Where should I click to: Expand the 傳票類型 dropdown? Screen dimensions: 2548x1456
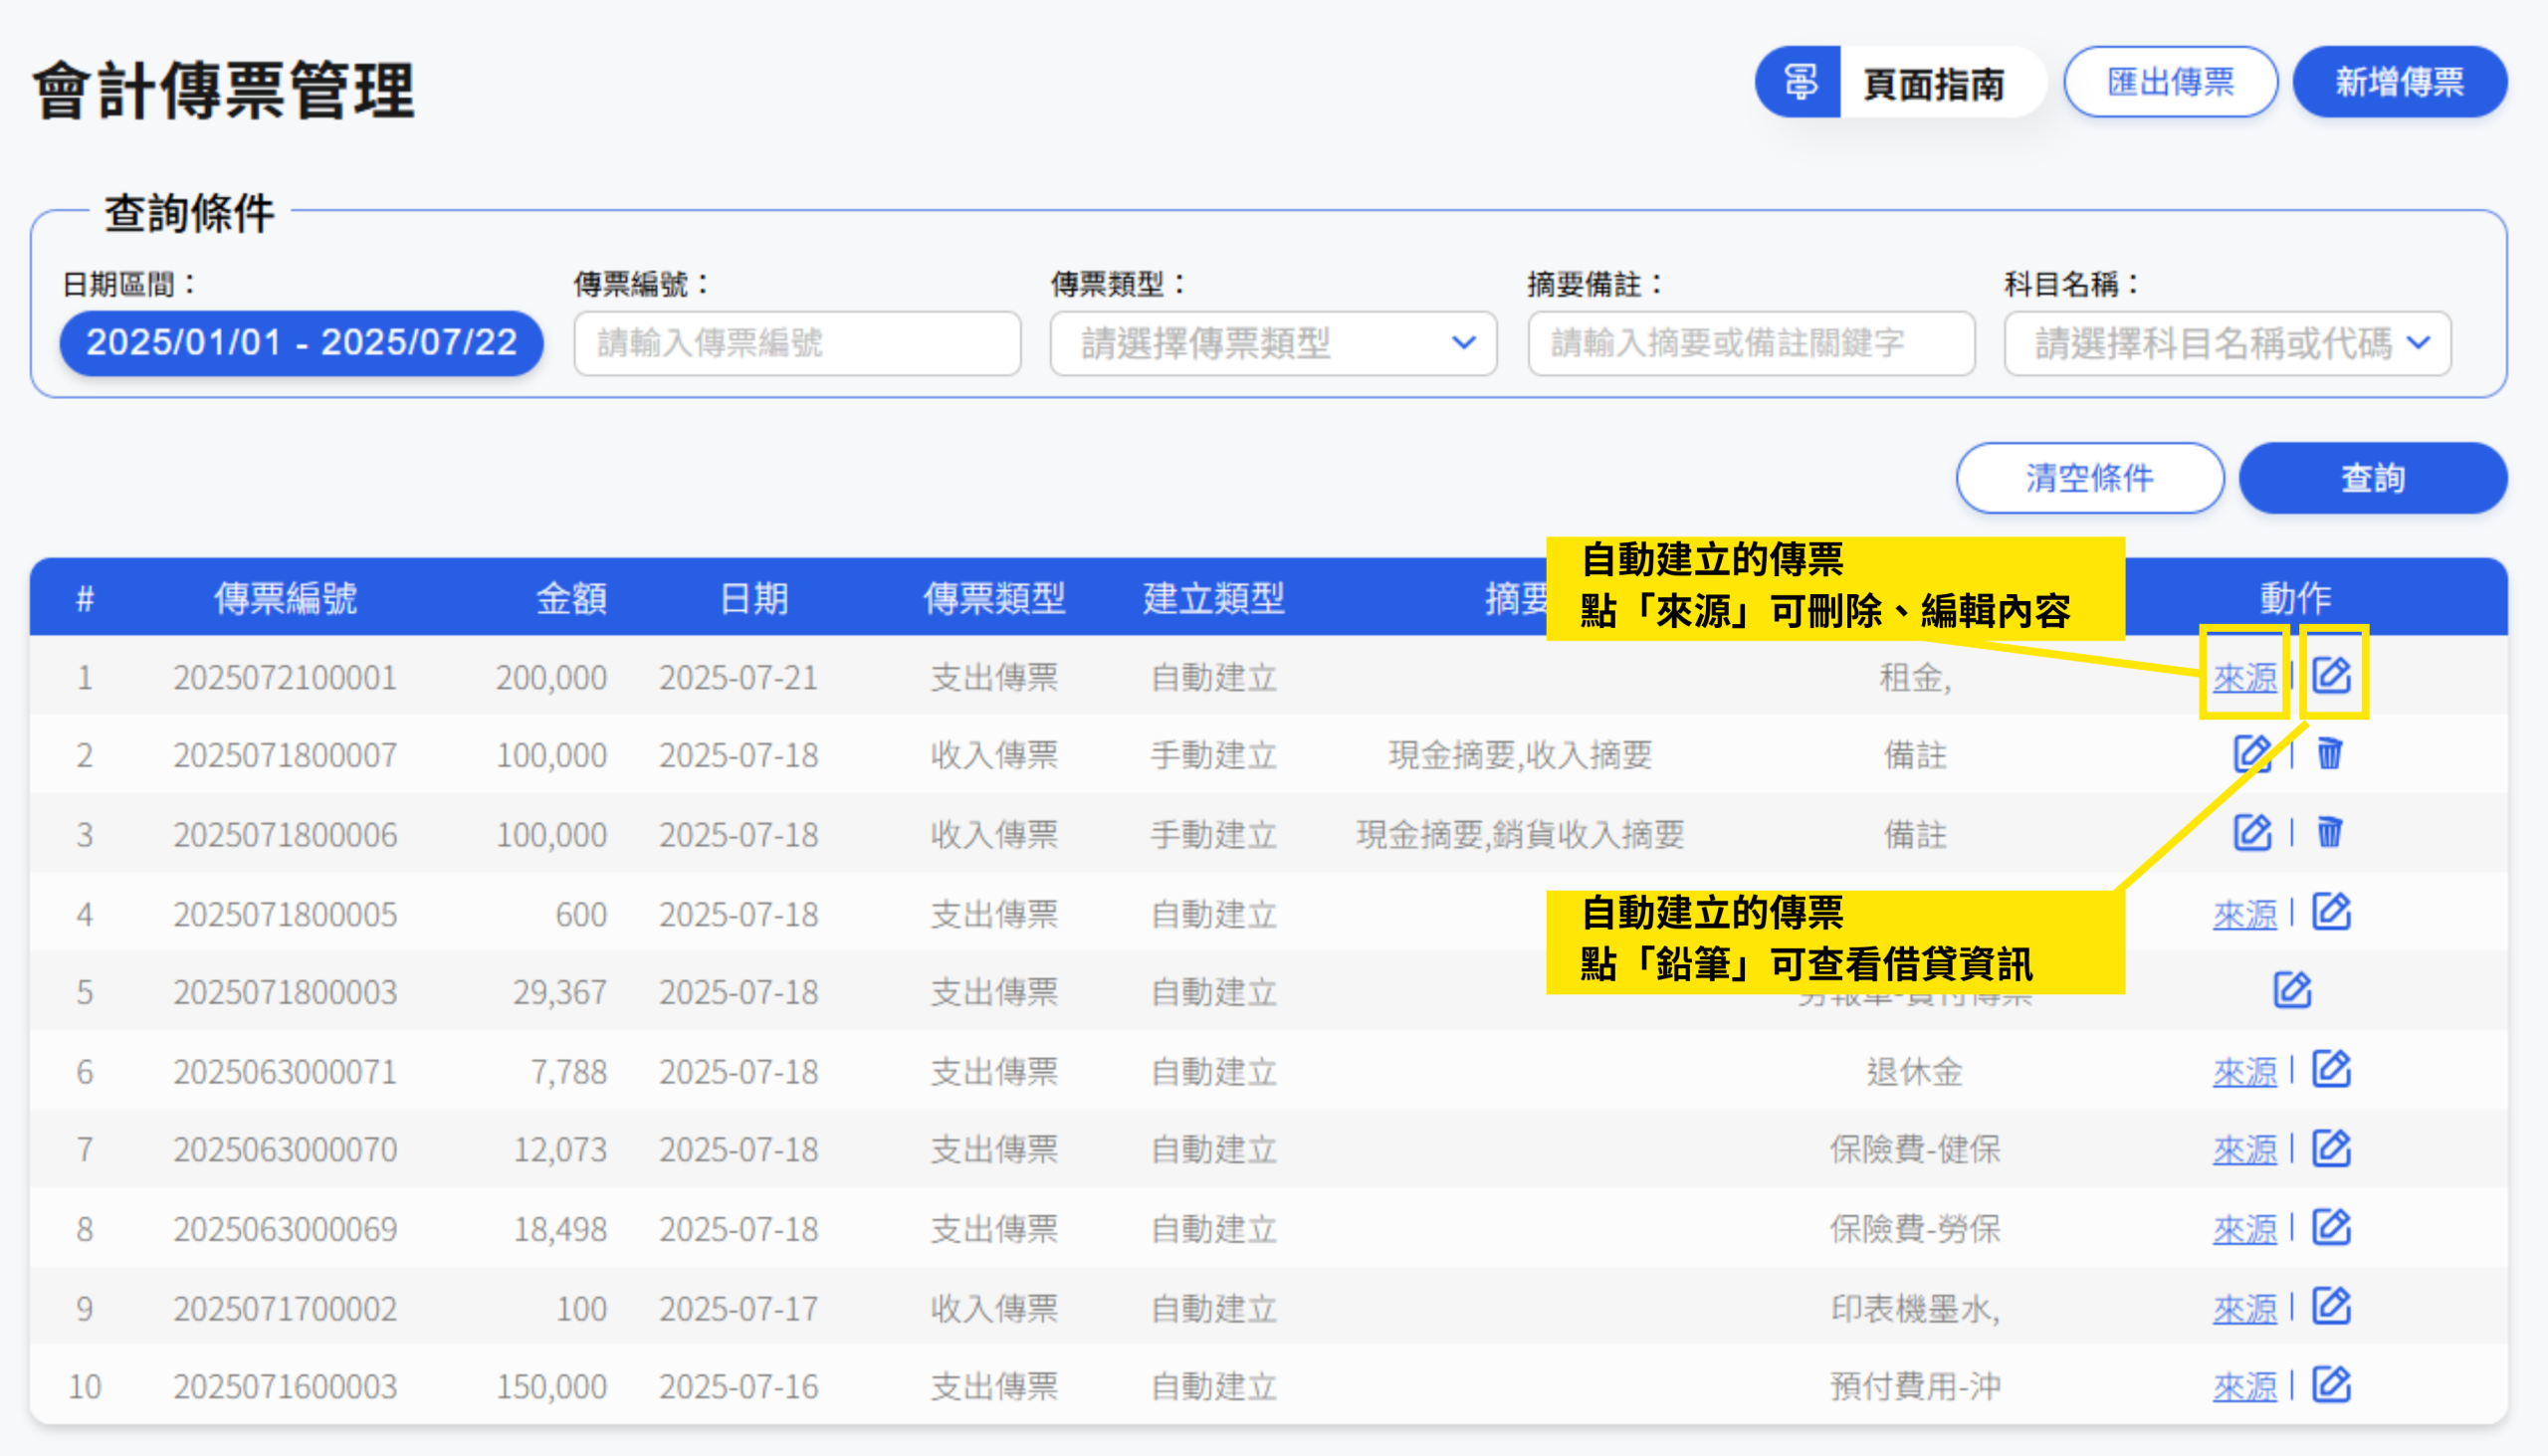click(1273, 343)
